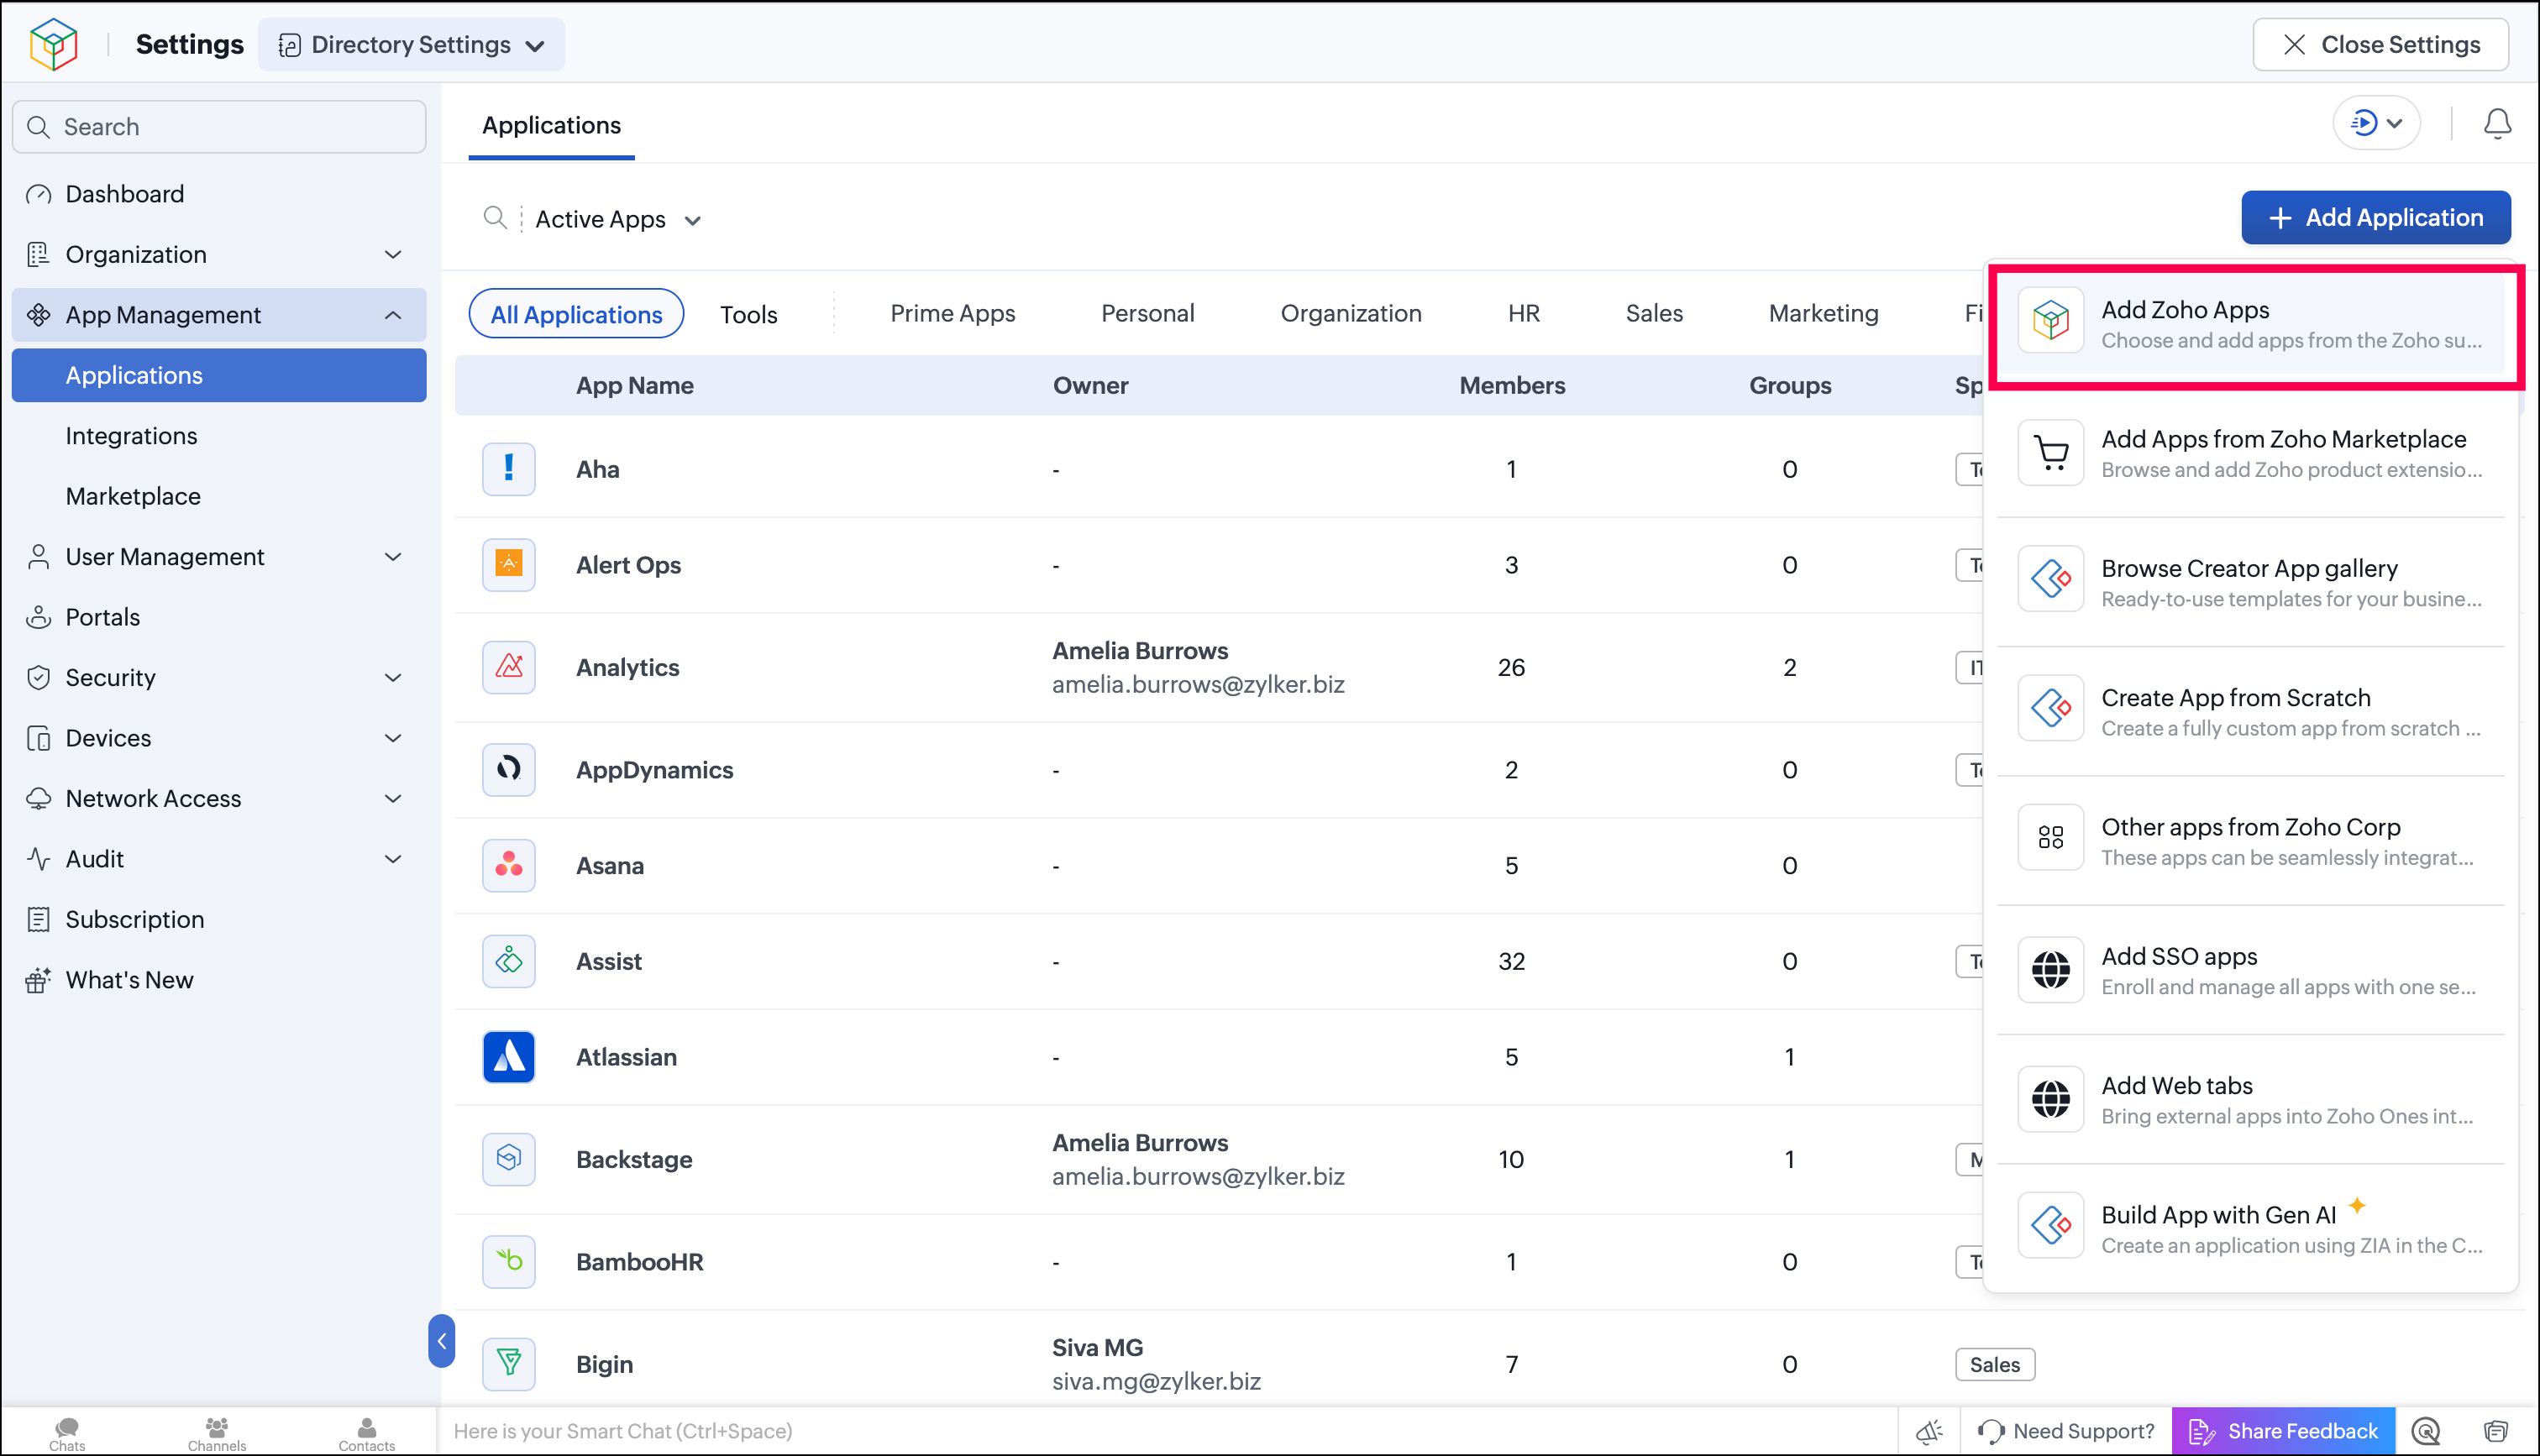Image resolution: width=2540 pixels, height=1456 pixels.
Task: Switch to the Organization category tab
Action: (x=1350, y=313)
